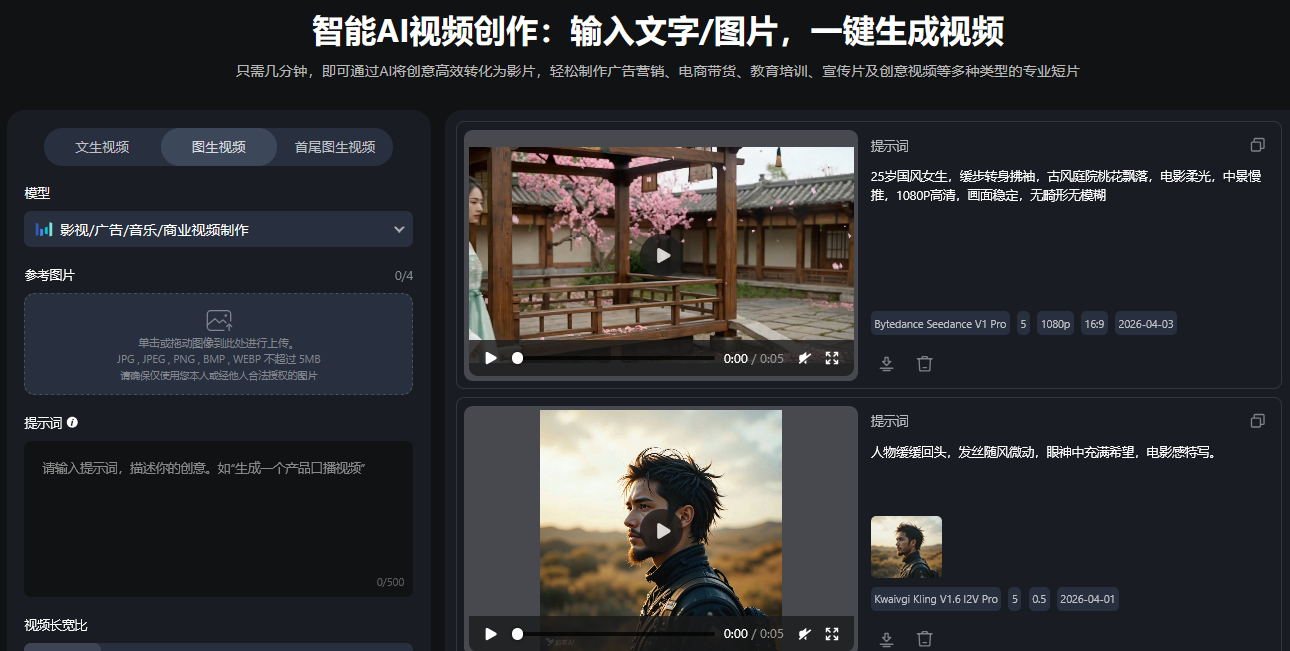Screen dimensions: 1290x651
Task: Switch to the 文生视频 tab
Action: coord(102,147)
